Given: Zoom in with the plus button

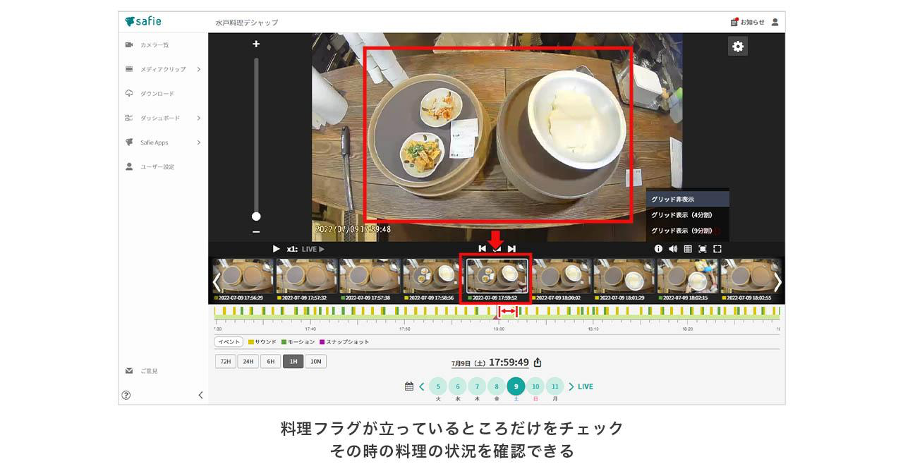Looking at the screenshot, I should (x=256, y=44).
